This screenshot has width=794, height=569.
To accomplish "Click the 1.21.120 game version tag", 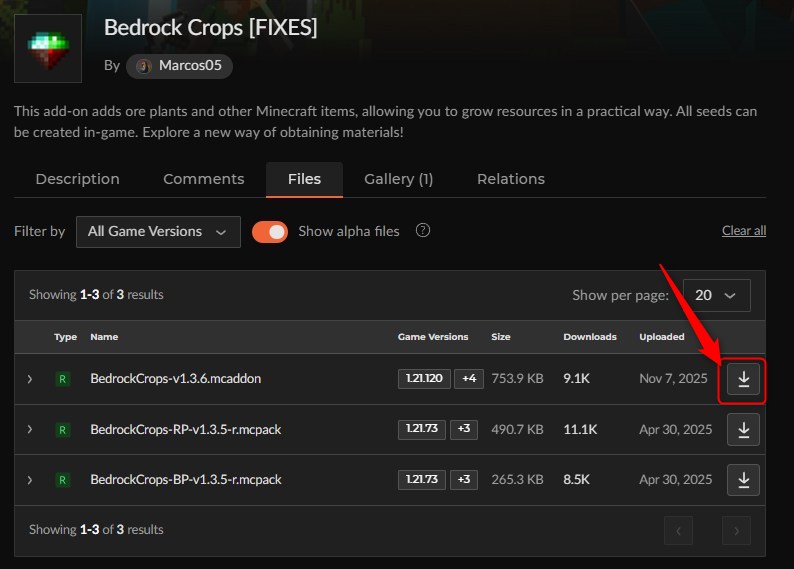I will click(x=424, y=379).
